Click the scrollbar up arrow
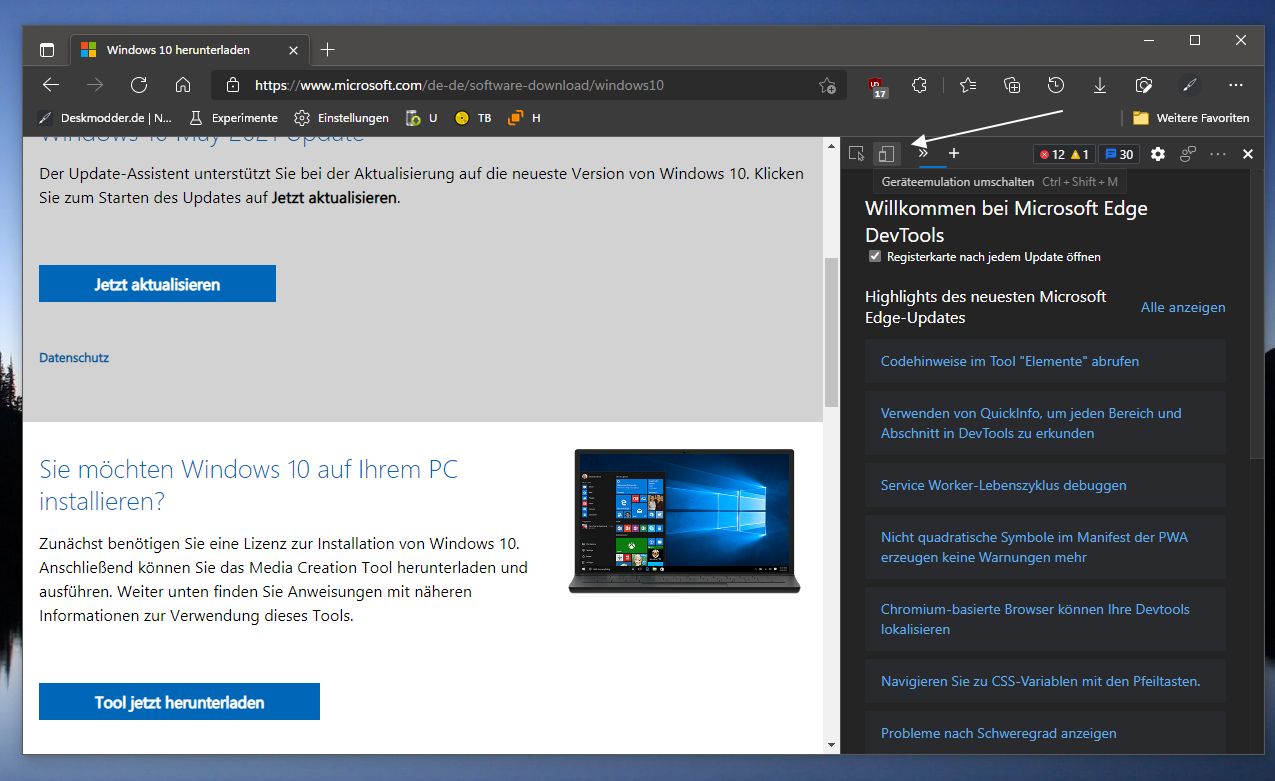1275x781 pixels. point(831,145)
